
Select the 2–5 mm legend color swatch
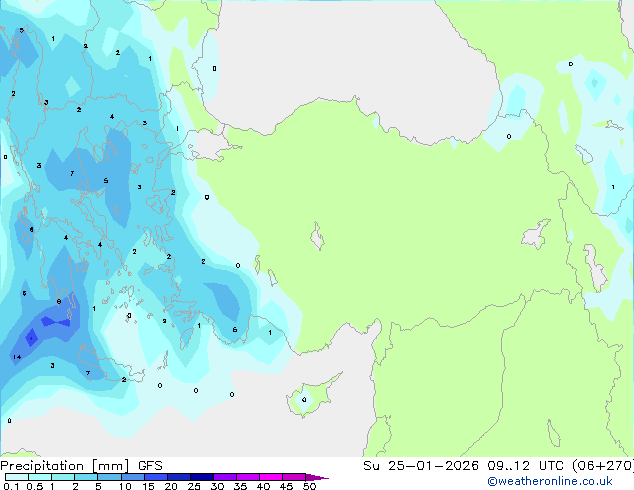[x=86, y=477]
